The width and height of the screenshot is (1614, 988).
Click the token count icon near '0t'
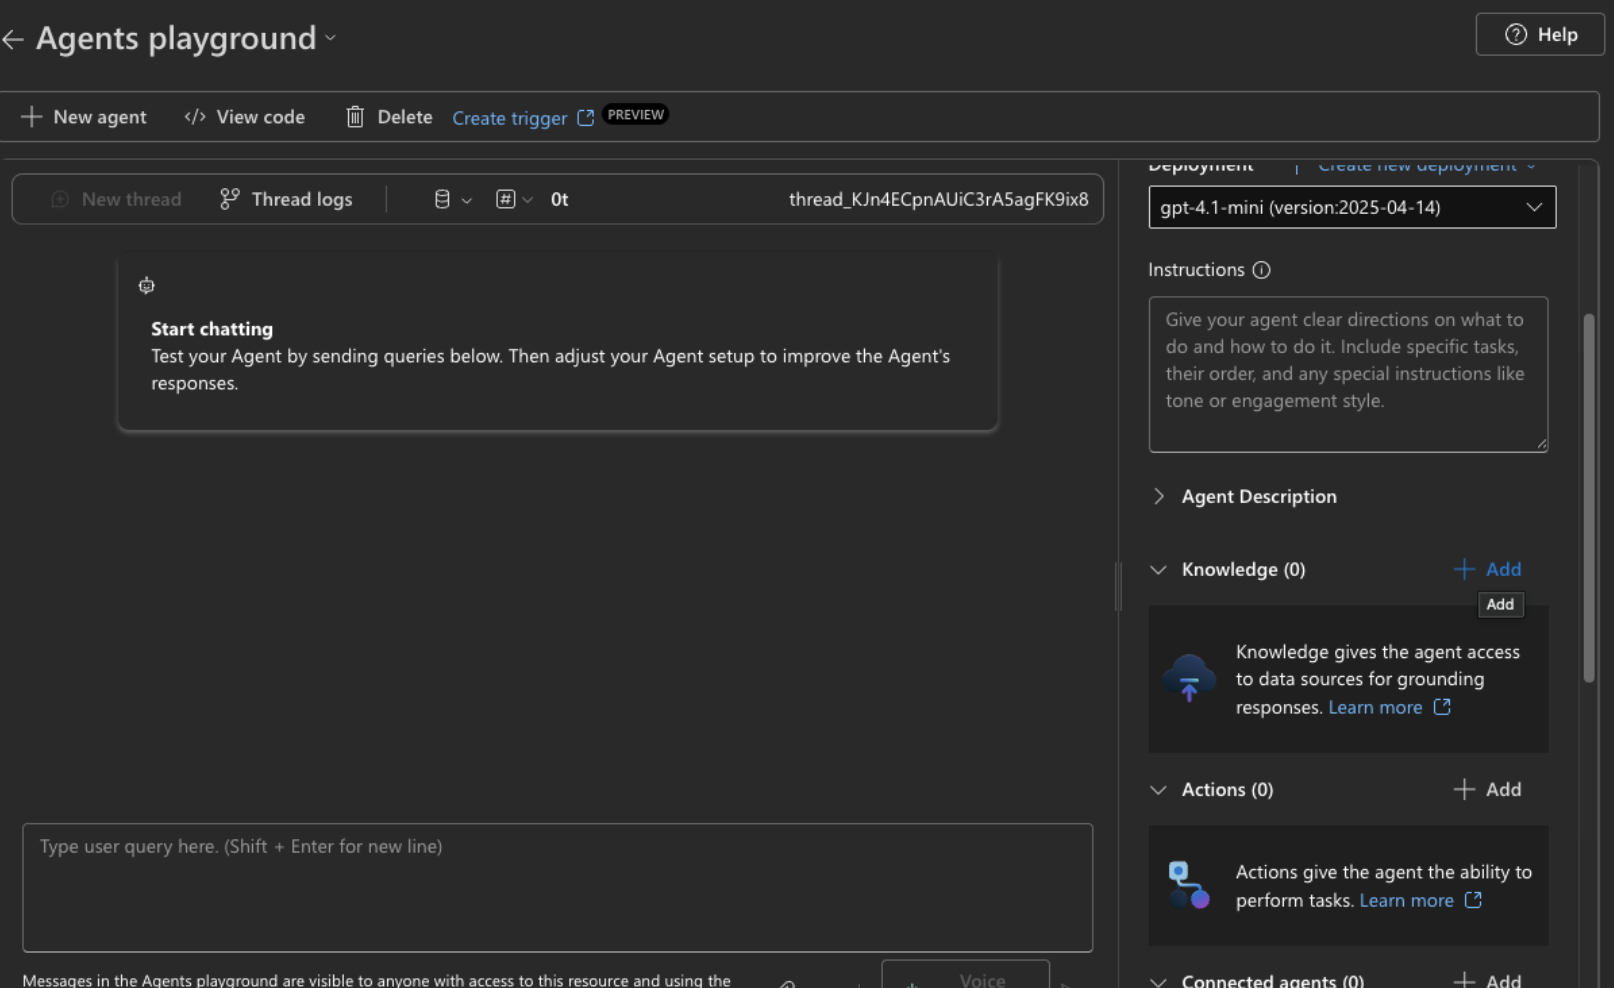pos(506,199)
